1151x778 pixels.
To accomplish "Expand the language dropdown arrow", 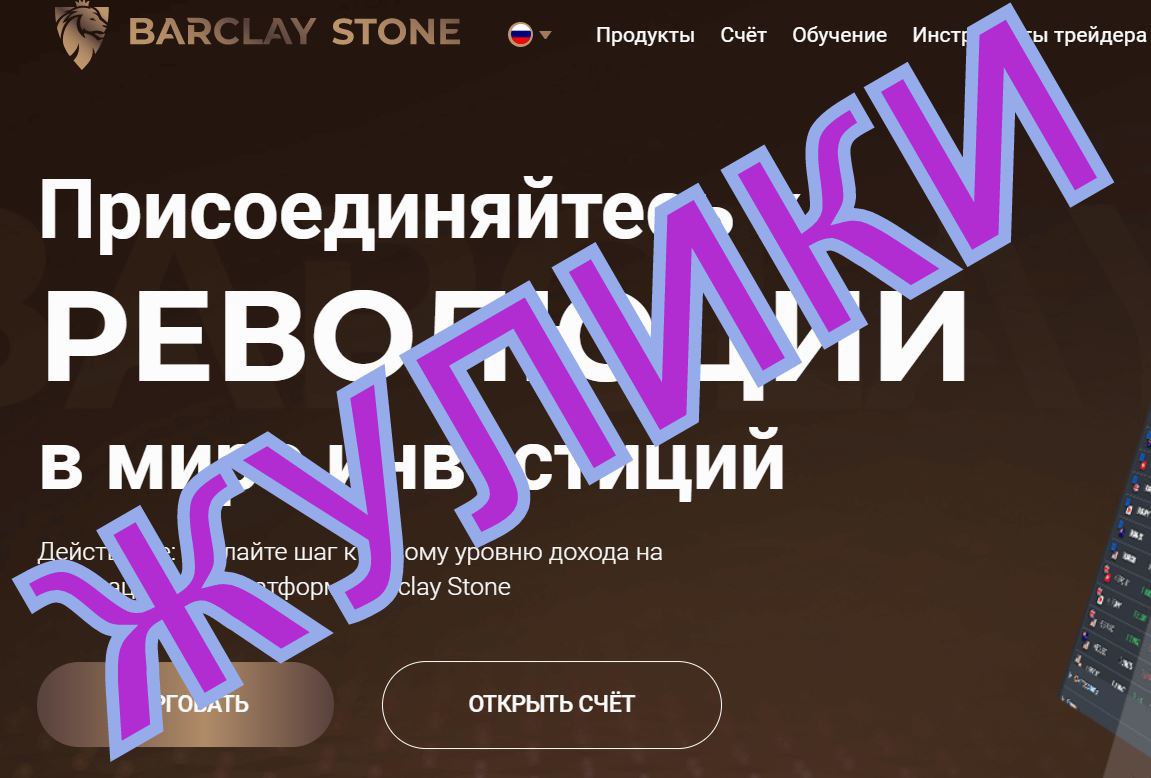I will tap(545, 34).
